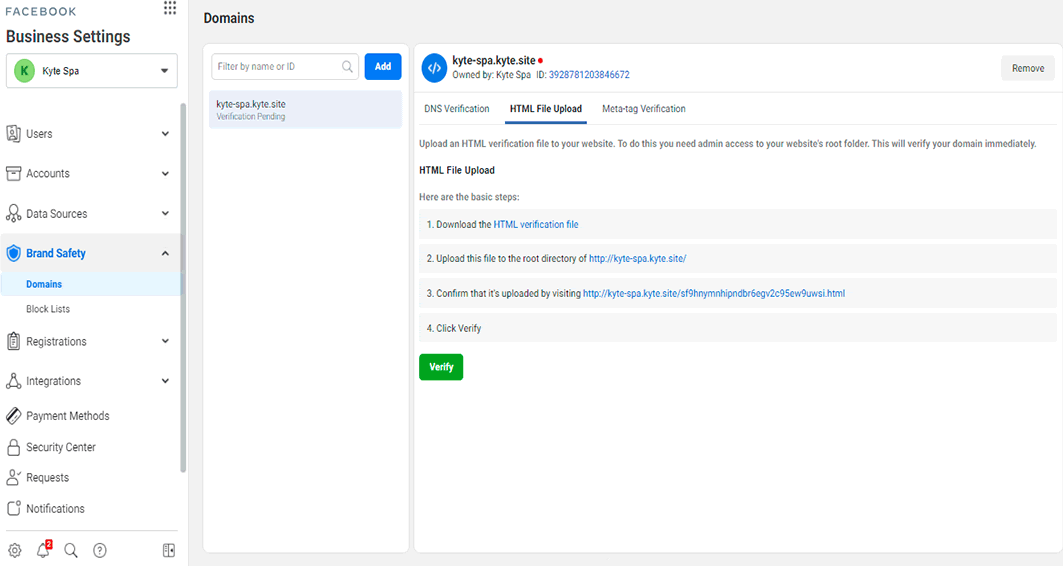The height and width of the screenshot is (566, 1063).
Task: Download the HTML verification file link
Action: click(536, 224)
